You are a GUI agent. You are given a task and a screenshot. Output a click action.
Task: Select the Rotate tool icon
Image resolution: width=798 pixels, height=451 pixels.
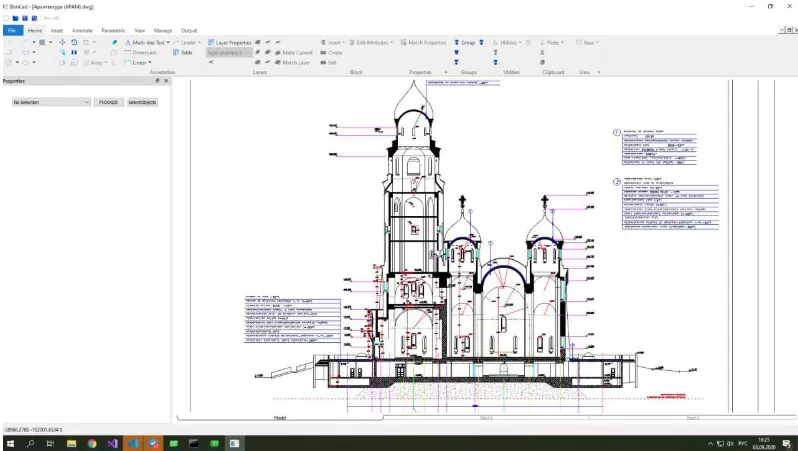coord(74,42)
